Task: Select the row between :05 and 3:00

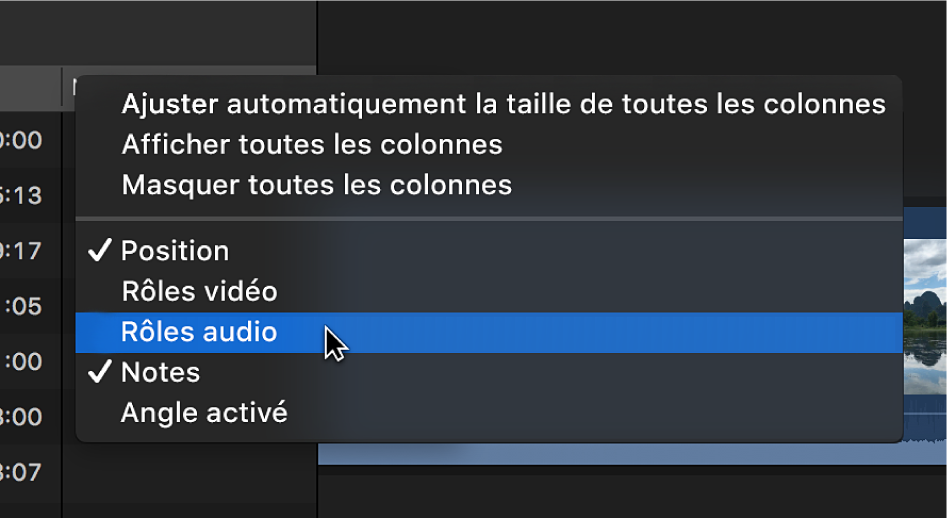Action: click(25, 361)
